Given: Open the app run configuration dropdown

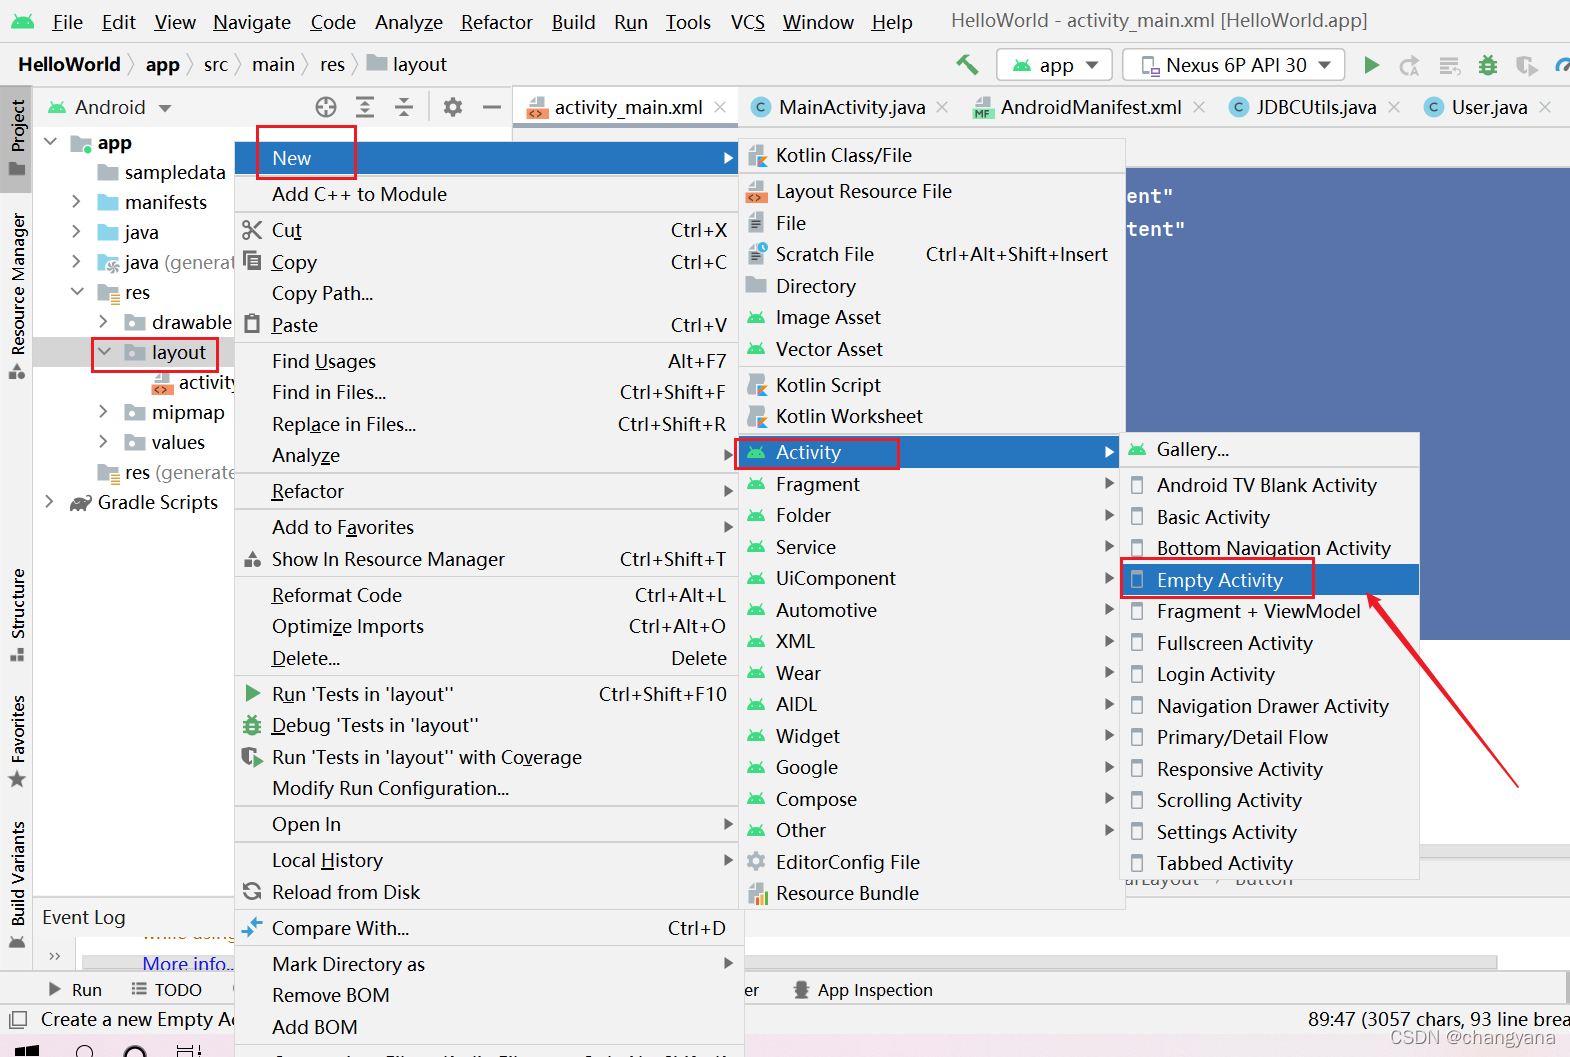Looking at the screenshot, I should 1054,65.
